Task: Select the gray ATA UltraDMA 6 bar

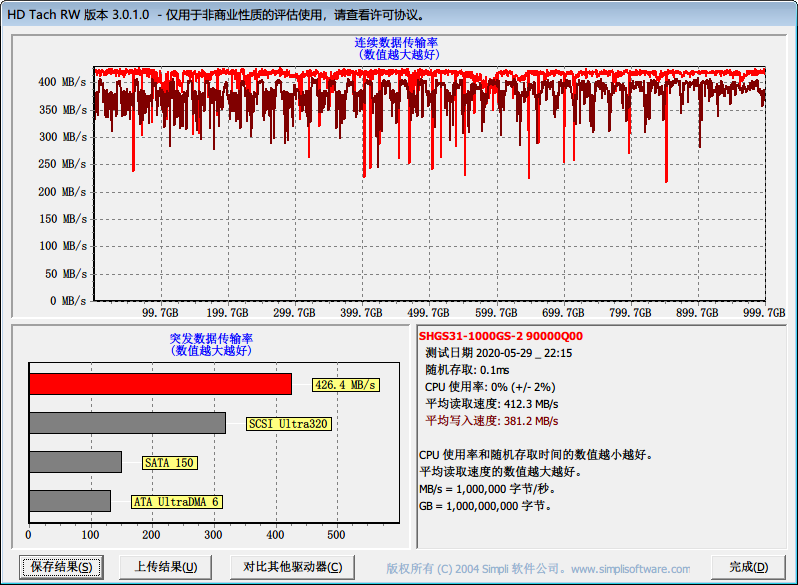Action: (70, 501)
